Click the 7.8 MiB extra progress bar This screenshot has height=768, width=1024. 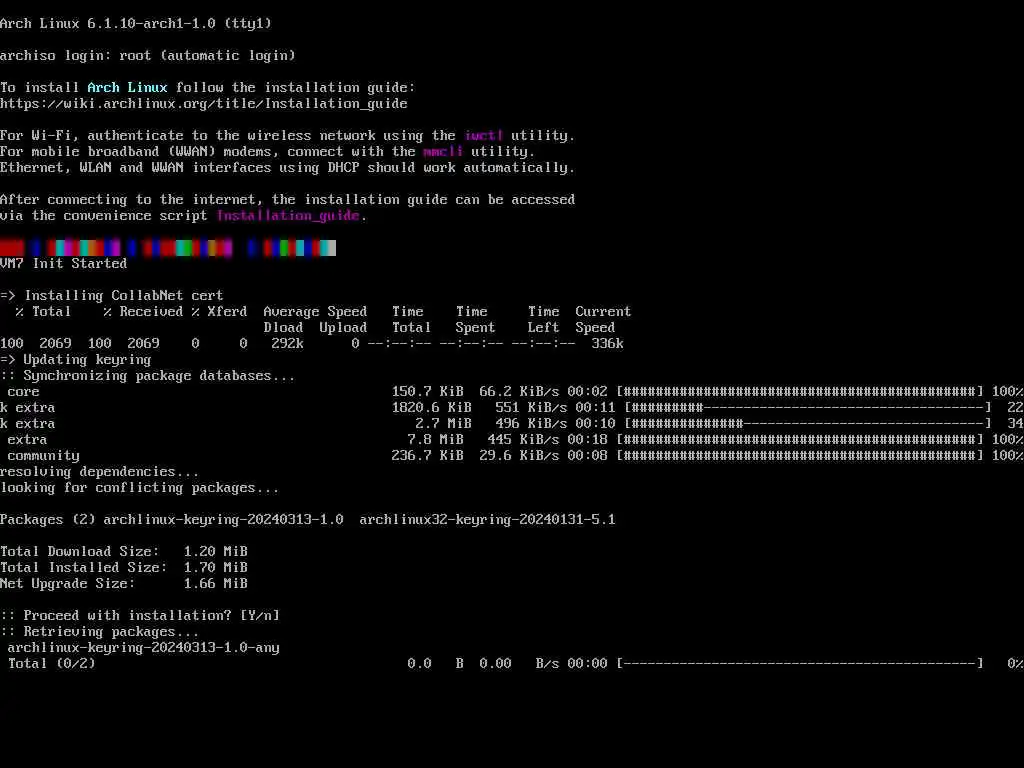(800, 440)
